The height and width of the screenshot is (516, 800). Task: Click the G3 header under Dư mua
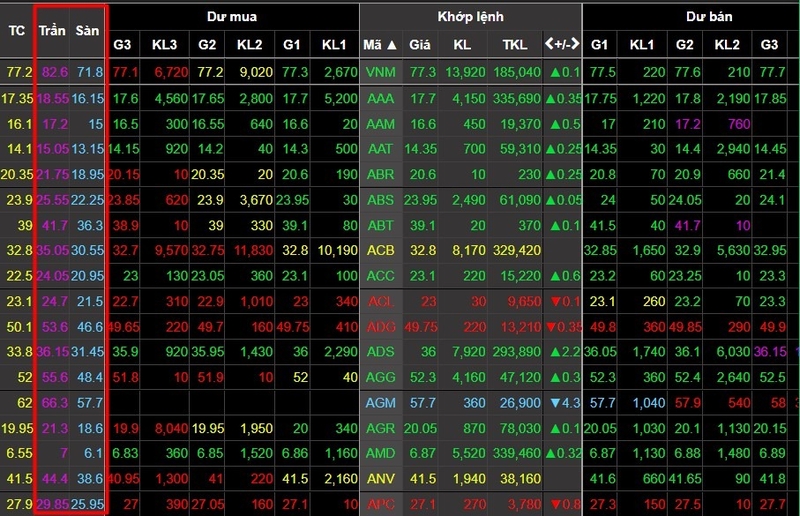122,45
